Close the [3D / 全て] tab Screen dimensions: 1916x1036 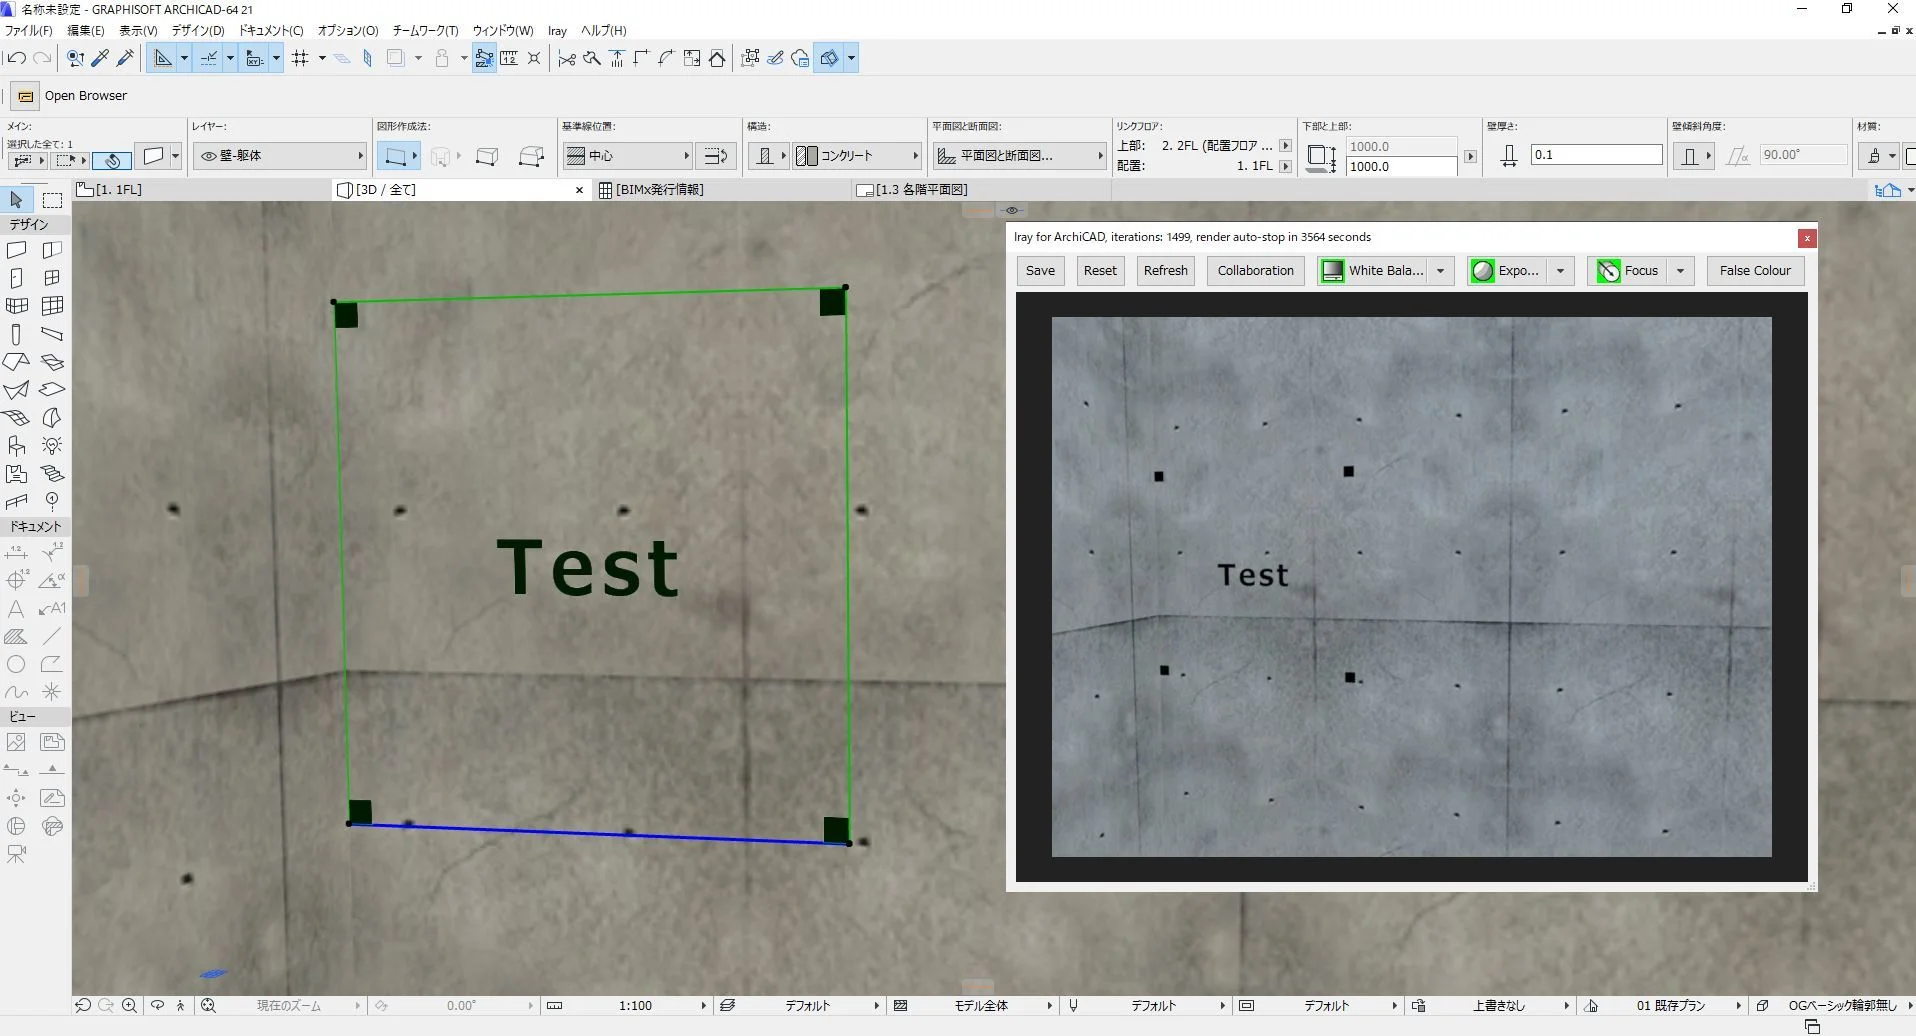click(x=579, y=190)
